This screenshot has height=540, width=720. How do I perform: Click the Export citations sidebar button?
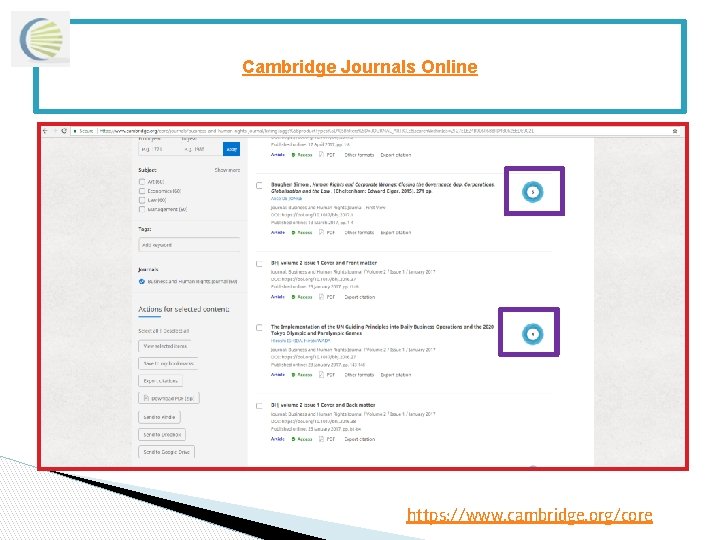(160, 381)
